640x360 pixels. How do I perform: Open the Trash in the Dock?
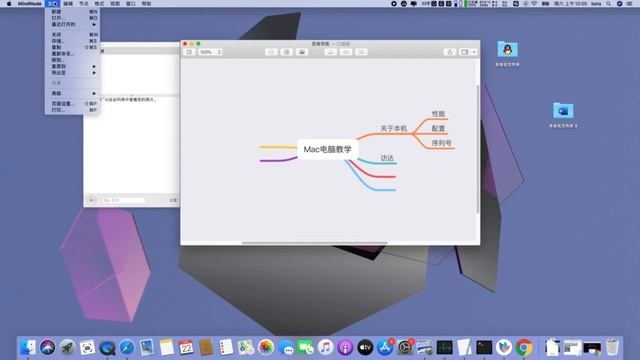[x=612, y=347]
